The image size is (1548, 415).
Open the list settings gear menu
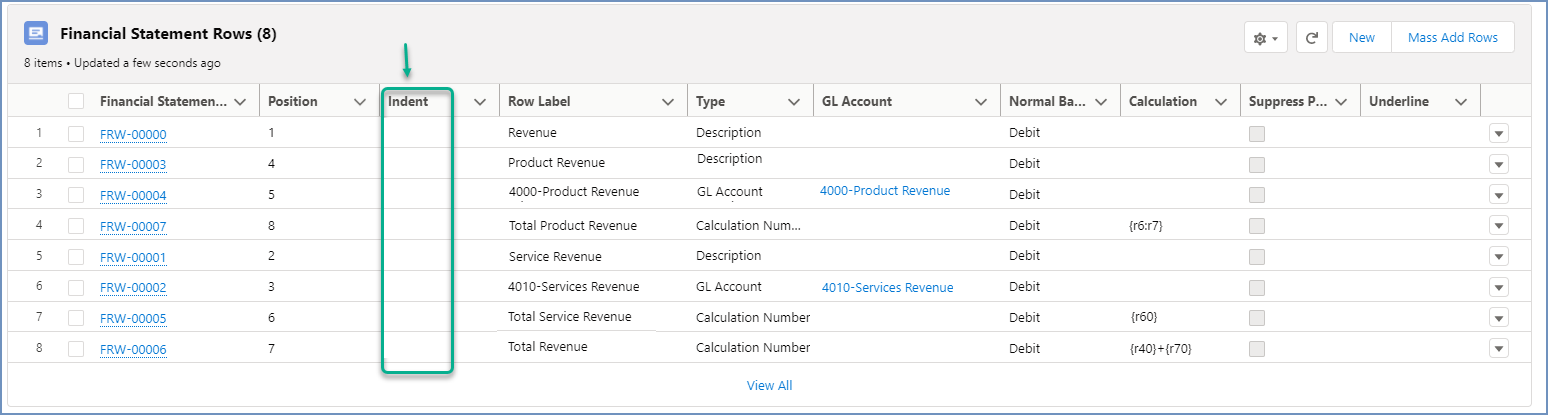click(x=1265, y=38)
